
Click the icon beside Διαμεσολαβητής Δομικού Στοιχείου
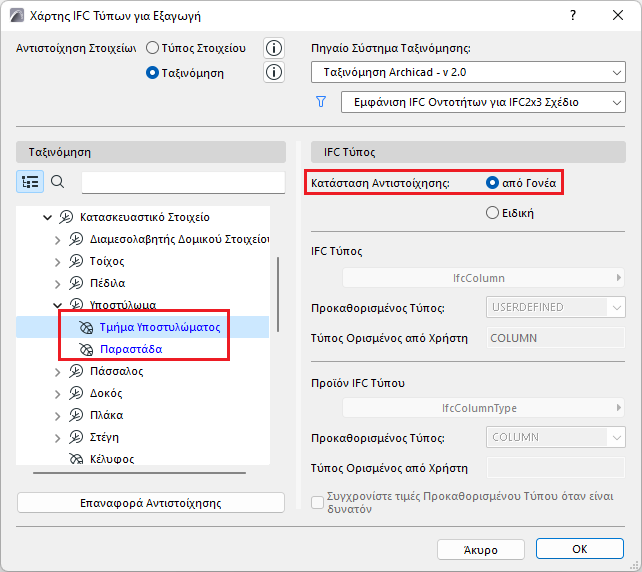pyautogui.click(x=76, y=239)
